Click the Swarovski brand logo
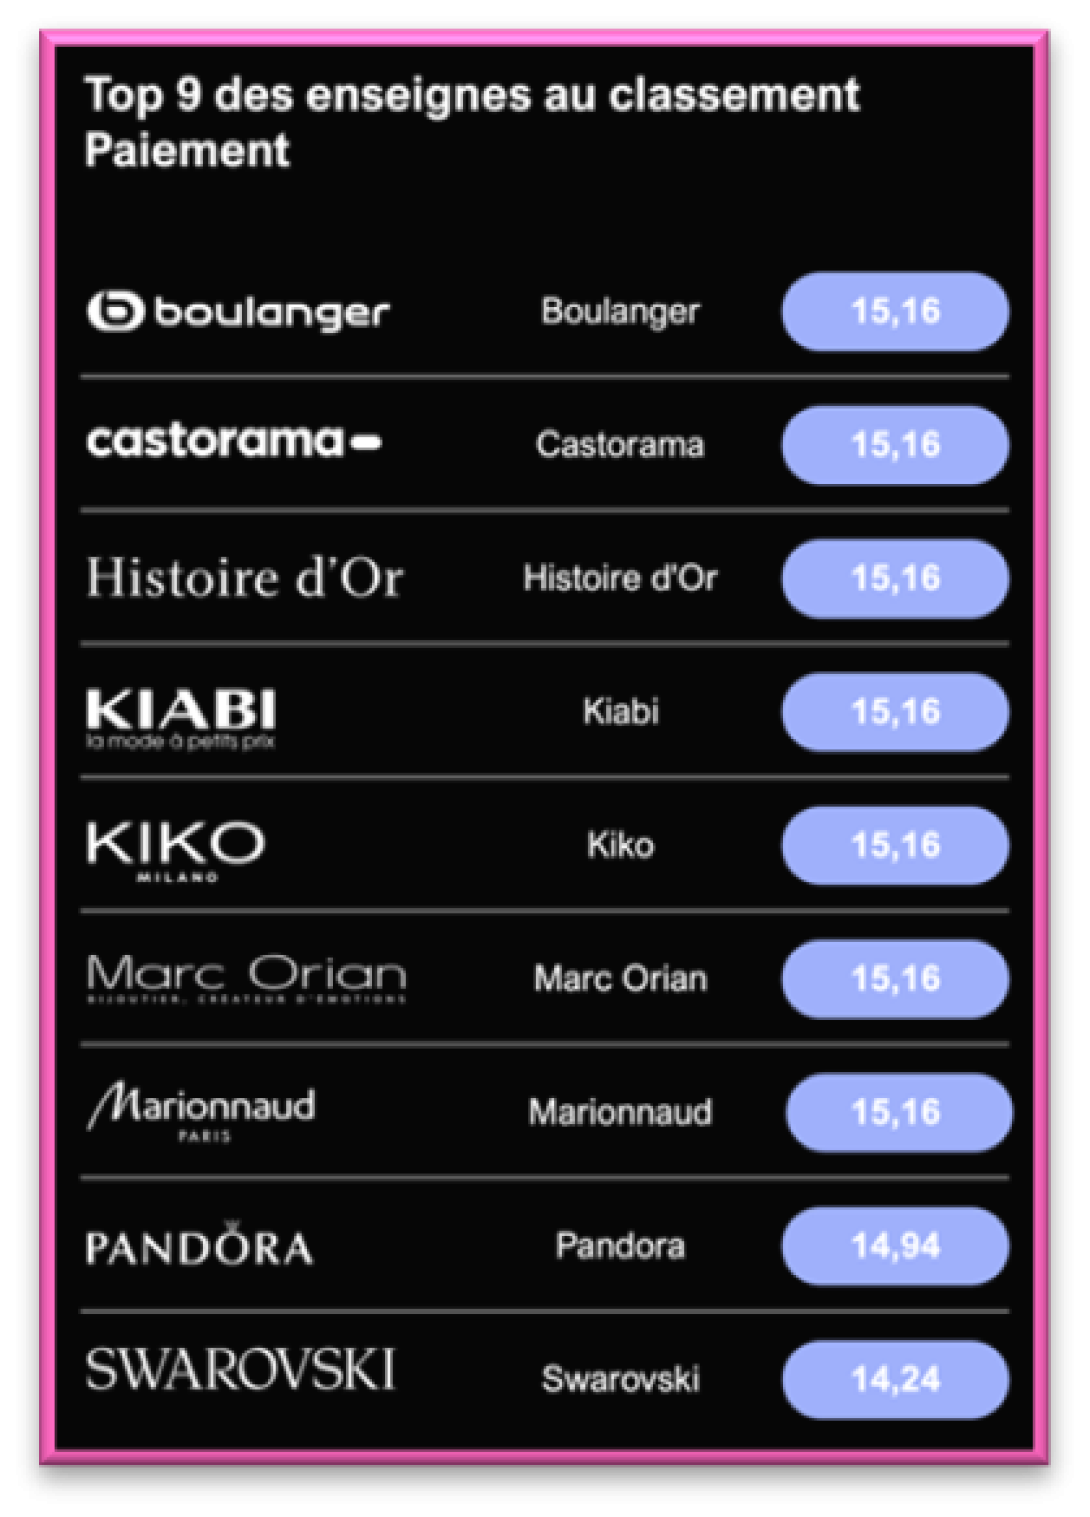 (240, 1369)
